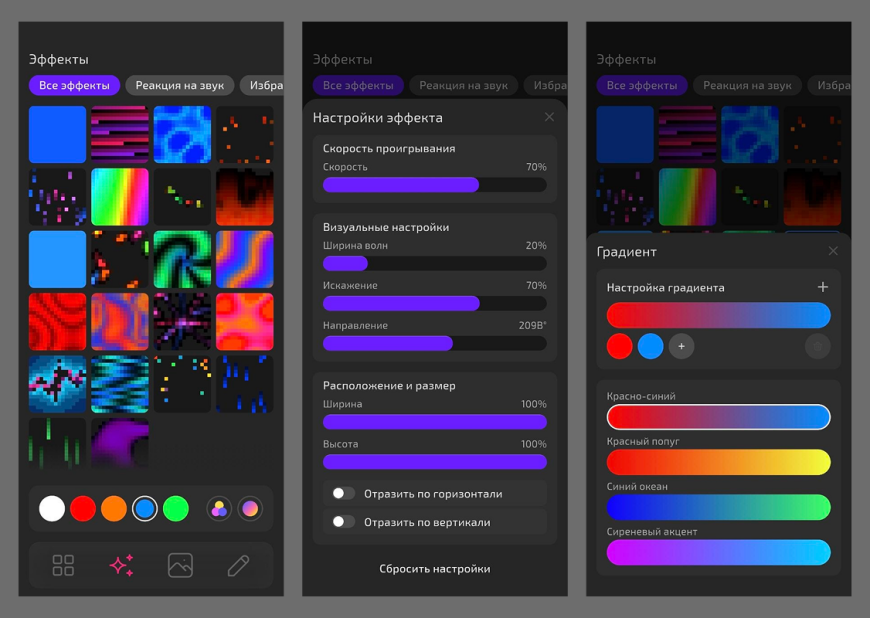The height and width of the screenshot is (618, 870).
Task: Open the image gallery icon in toolbar
Action: point(180,565)
